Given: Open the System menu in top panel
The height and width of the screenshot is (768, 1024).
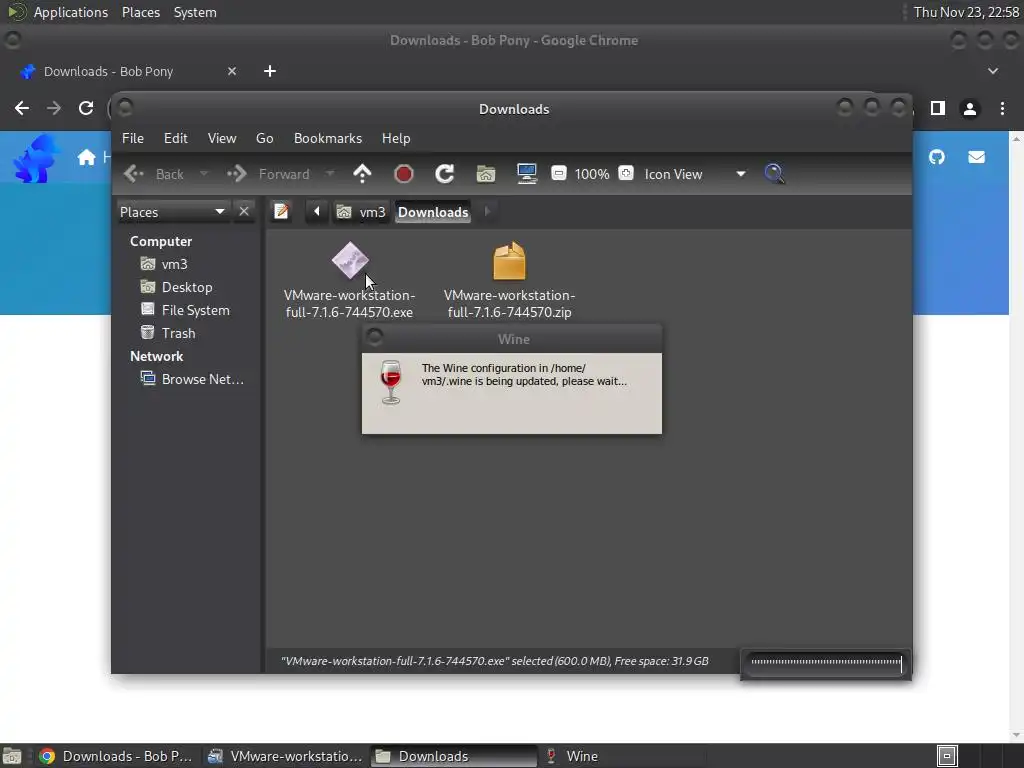Looking at the screenshot, I should [195, 12].
